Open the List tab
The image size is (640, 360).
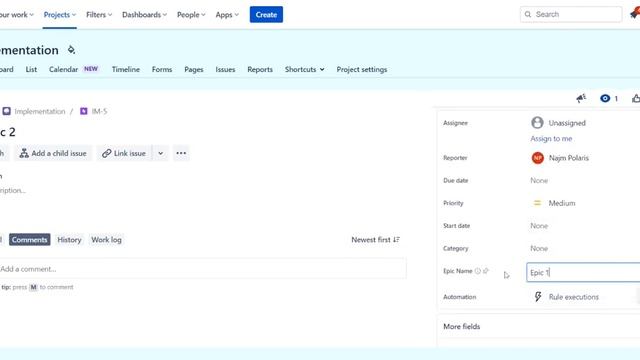[x=31, y=69]
